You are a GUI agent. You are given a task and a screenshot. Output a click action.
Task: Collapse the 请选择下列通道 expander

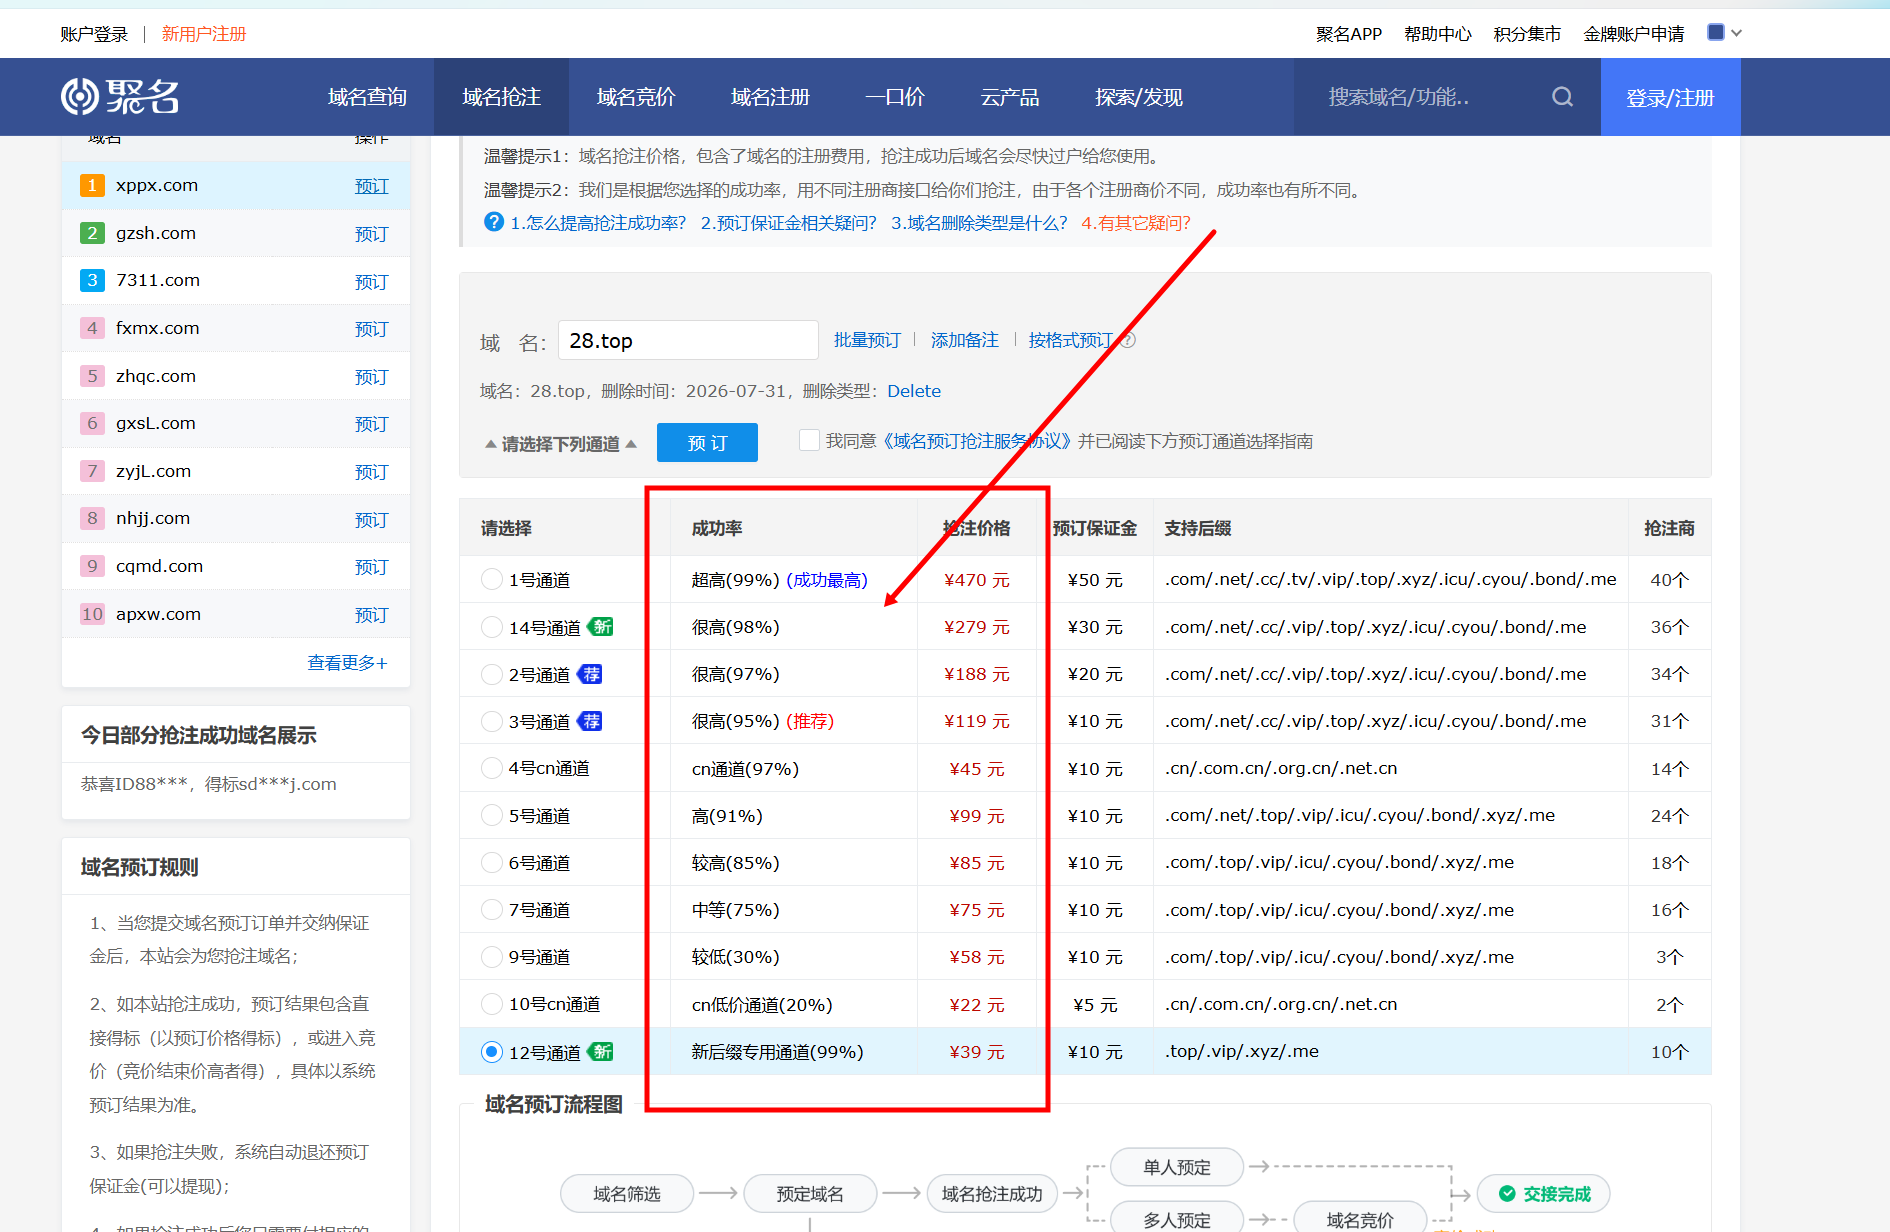point(561,444)
